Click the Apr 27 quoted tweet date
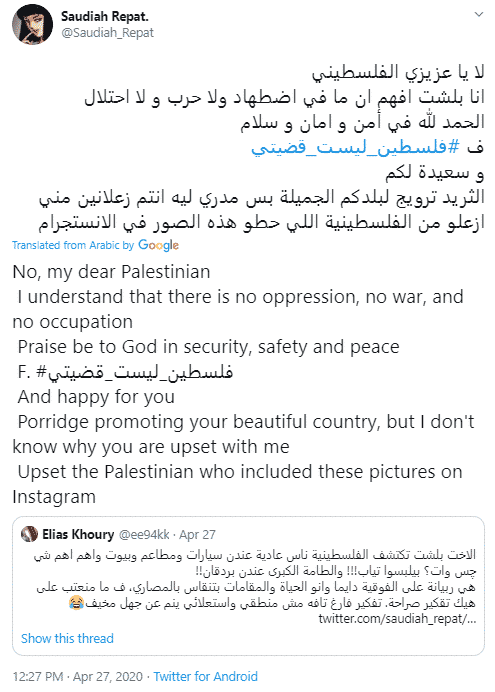This screenshot has width=495, height=692. point(197,535)
